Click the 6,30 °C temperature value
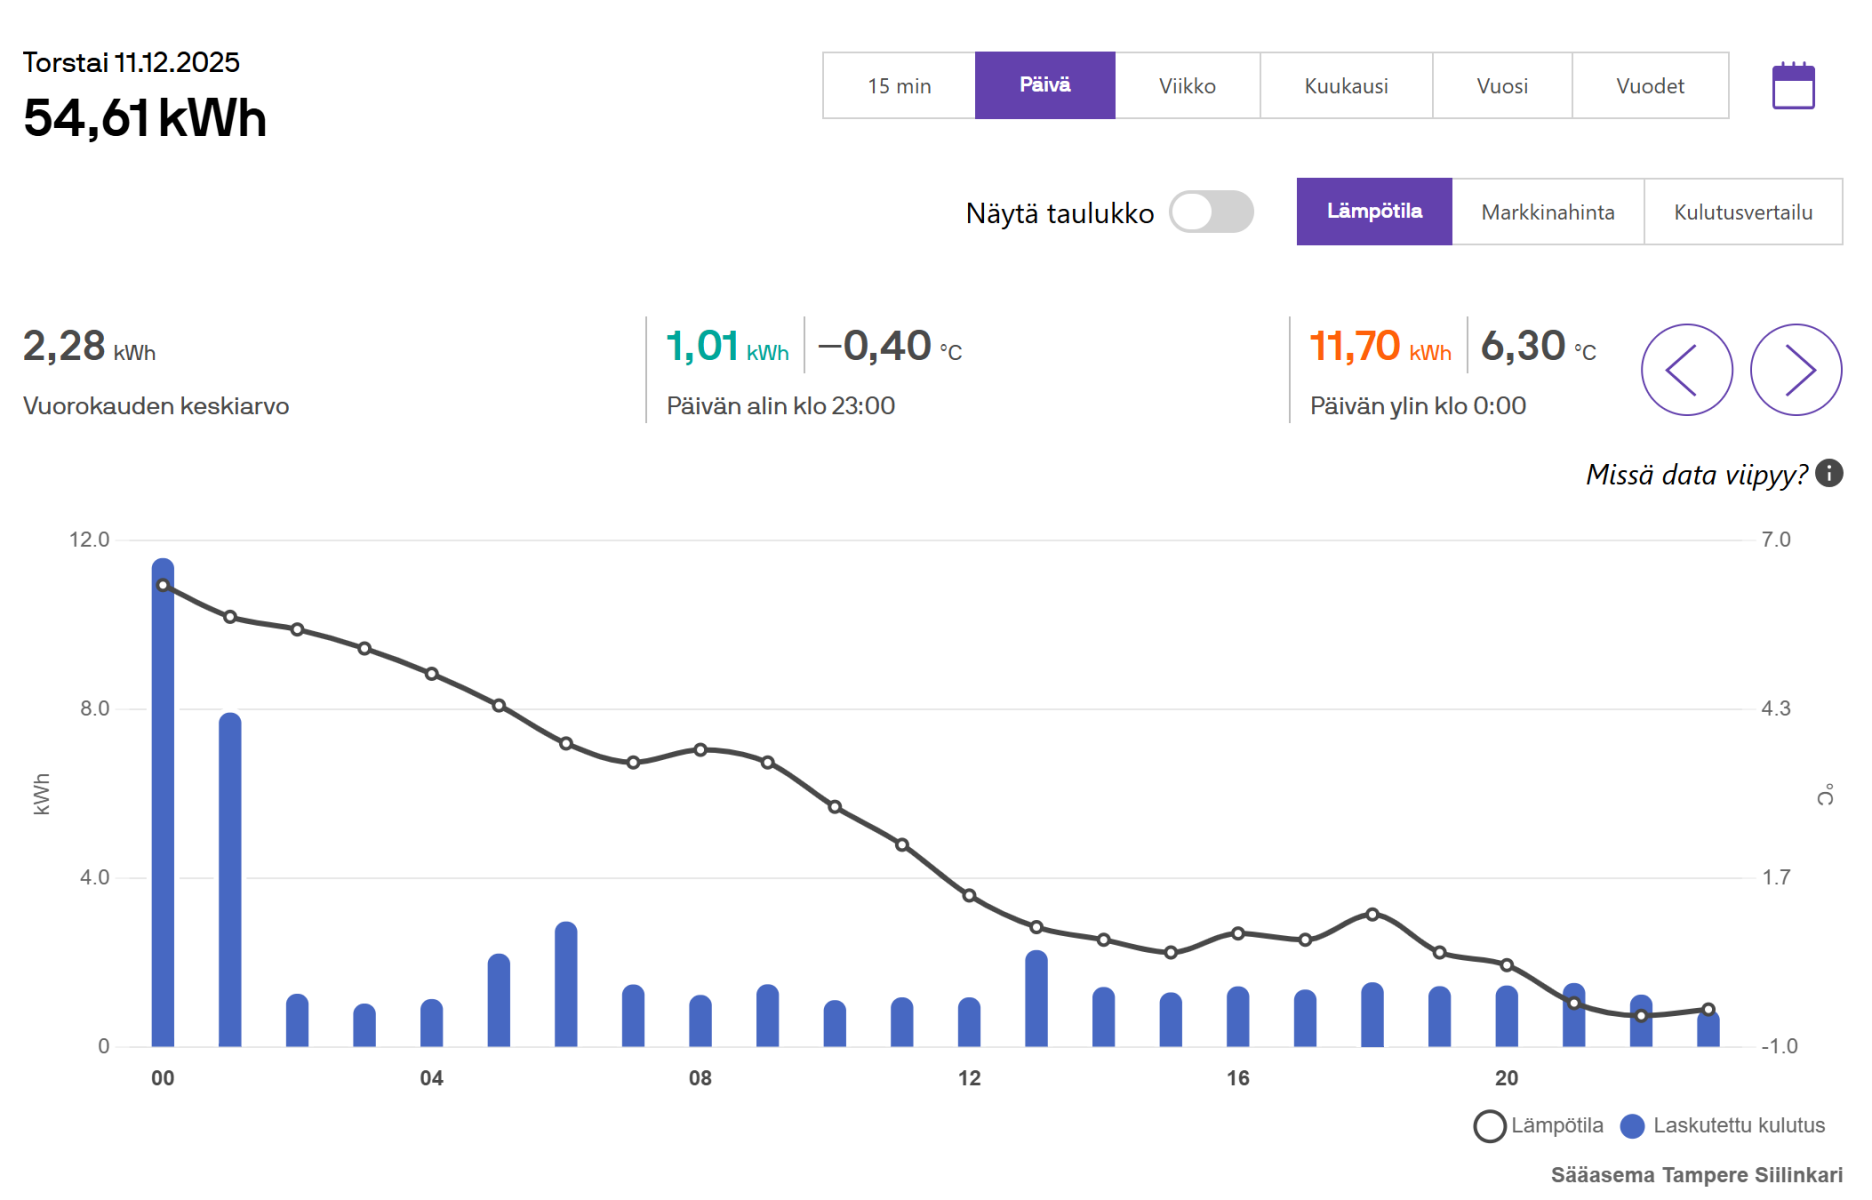 (x=1538, y=346)
